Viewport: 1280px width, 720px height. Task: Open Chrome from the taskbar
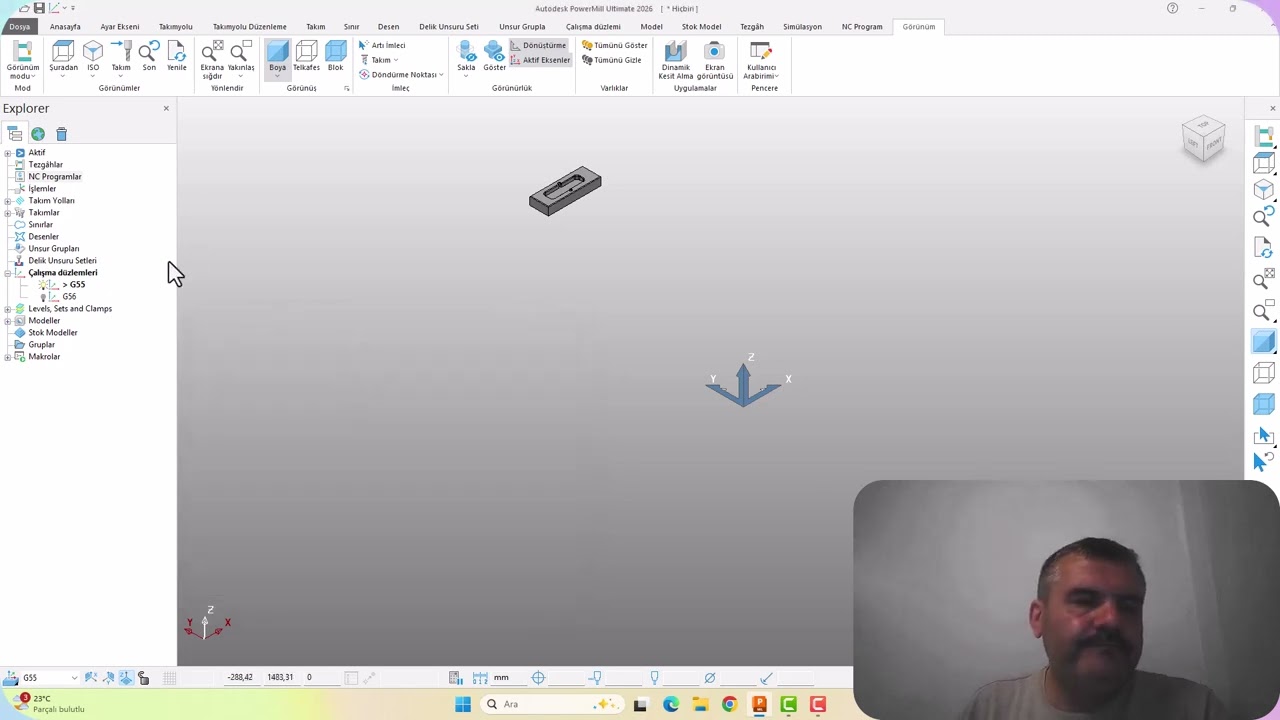729,704
